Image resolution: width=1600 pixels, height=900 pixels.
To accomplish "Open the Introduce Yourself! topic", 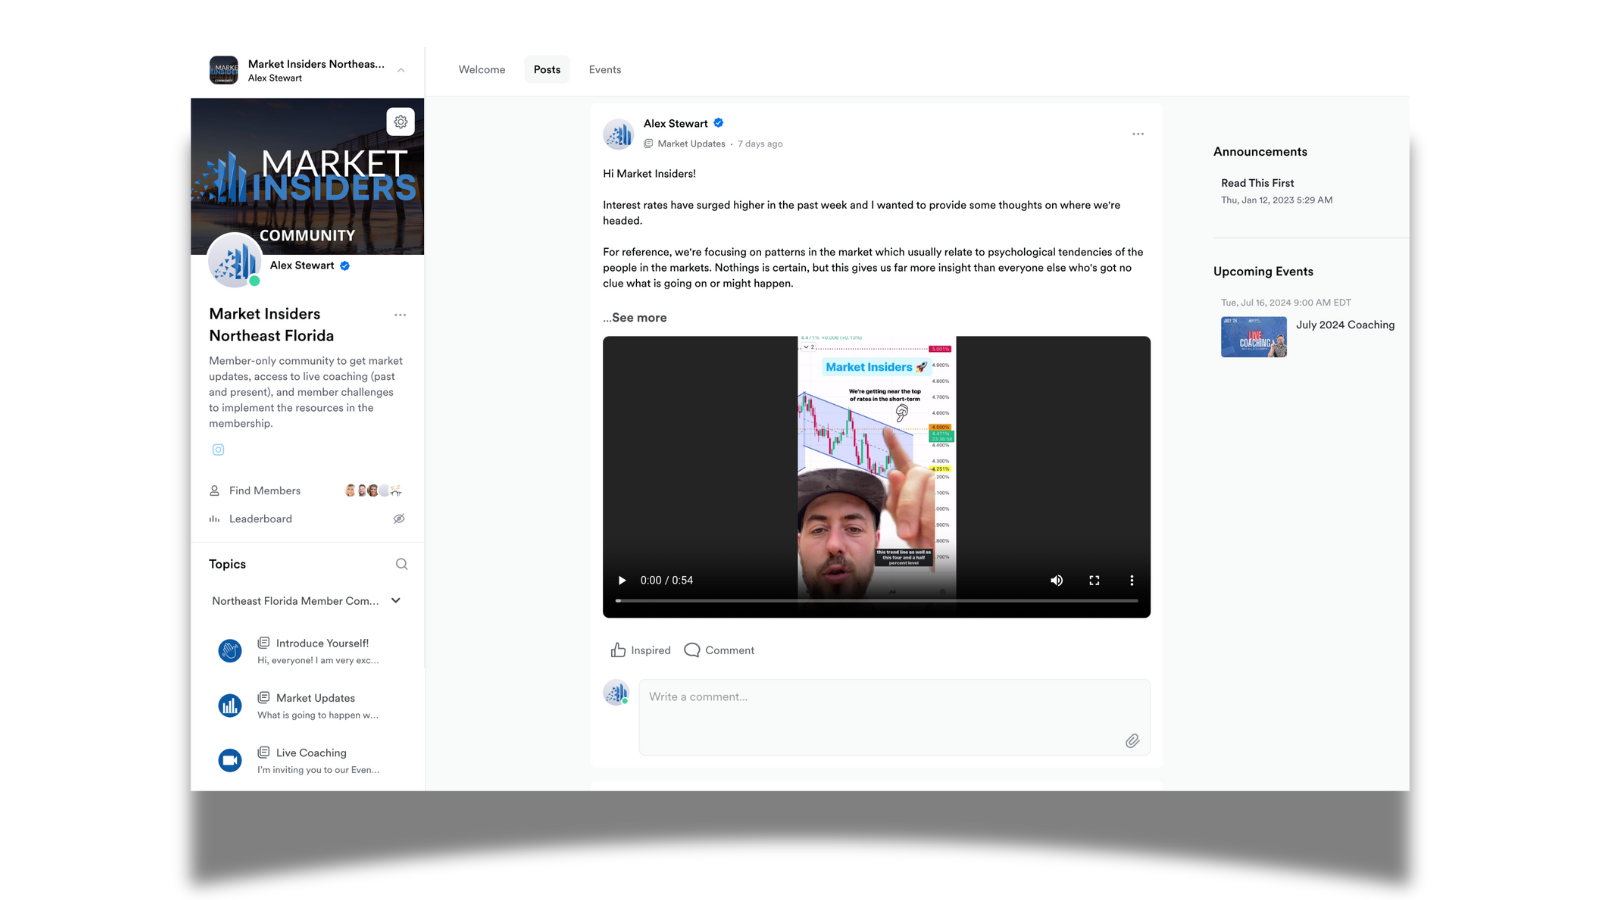I will click(322, 643).
